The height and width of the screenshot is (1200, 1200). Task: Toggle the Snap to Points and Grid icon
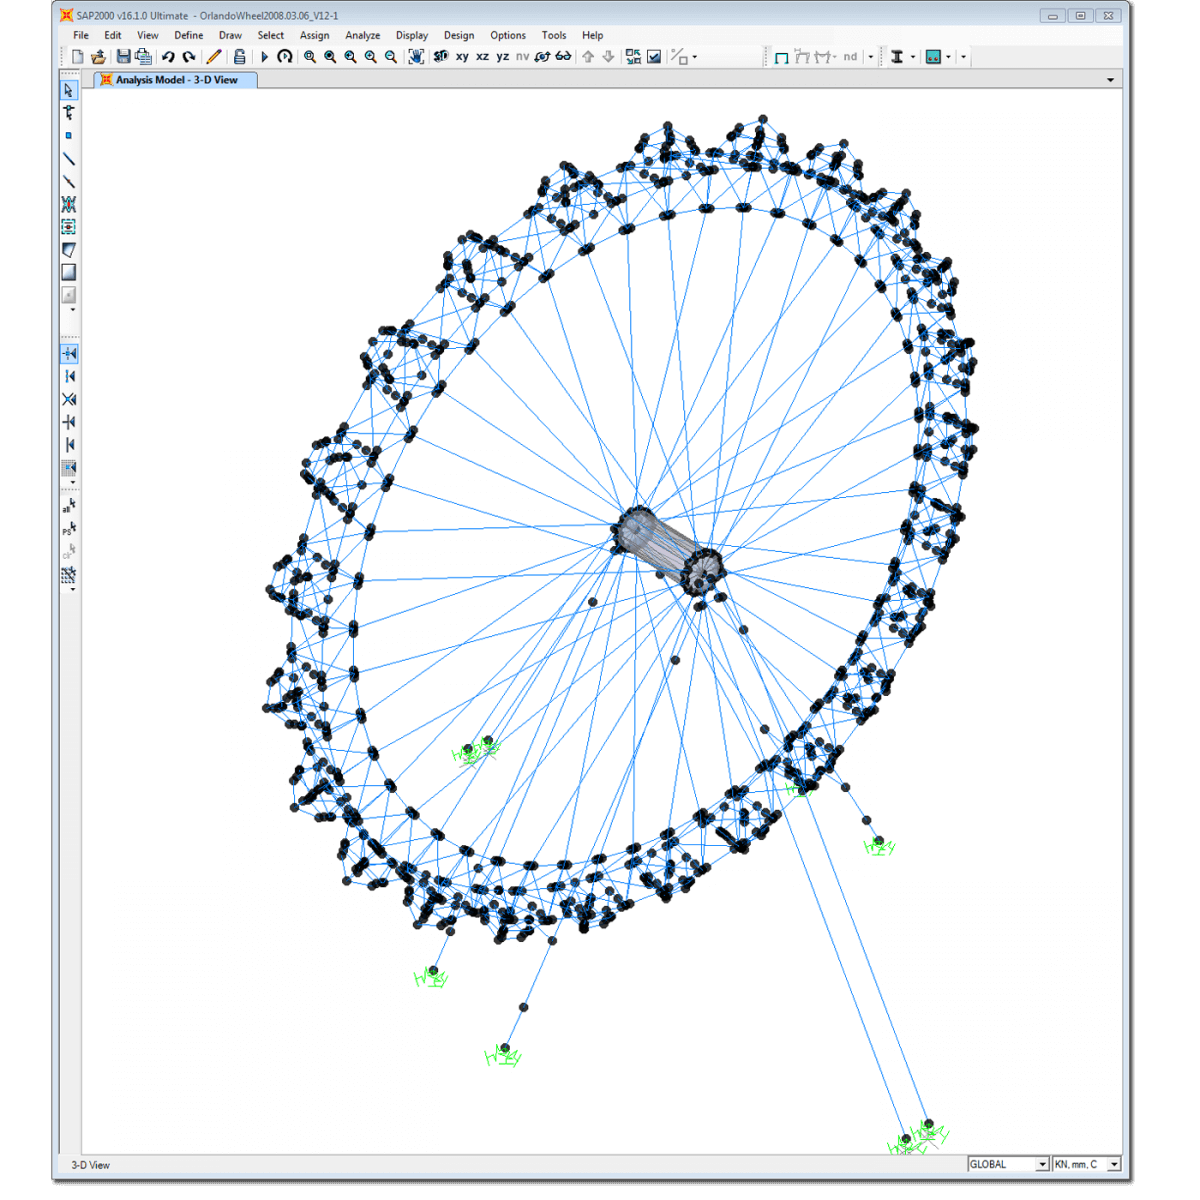click(x=69, y=354)
